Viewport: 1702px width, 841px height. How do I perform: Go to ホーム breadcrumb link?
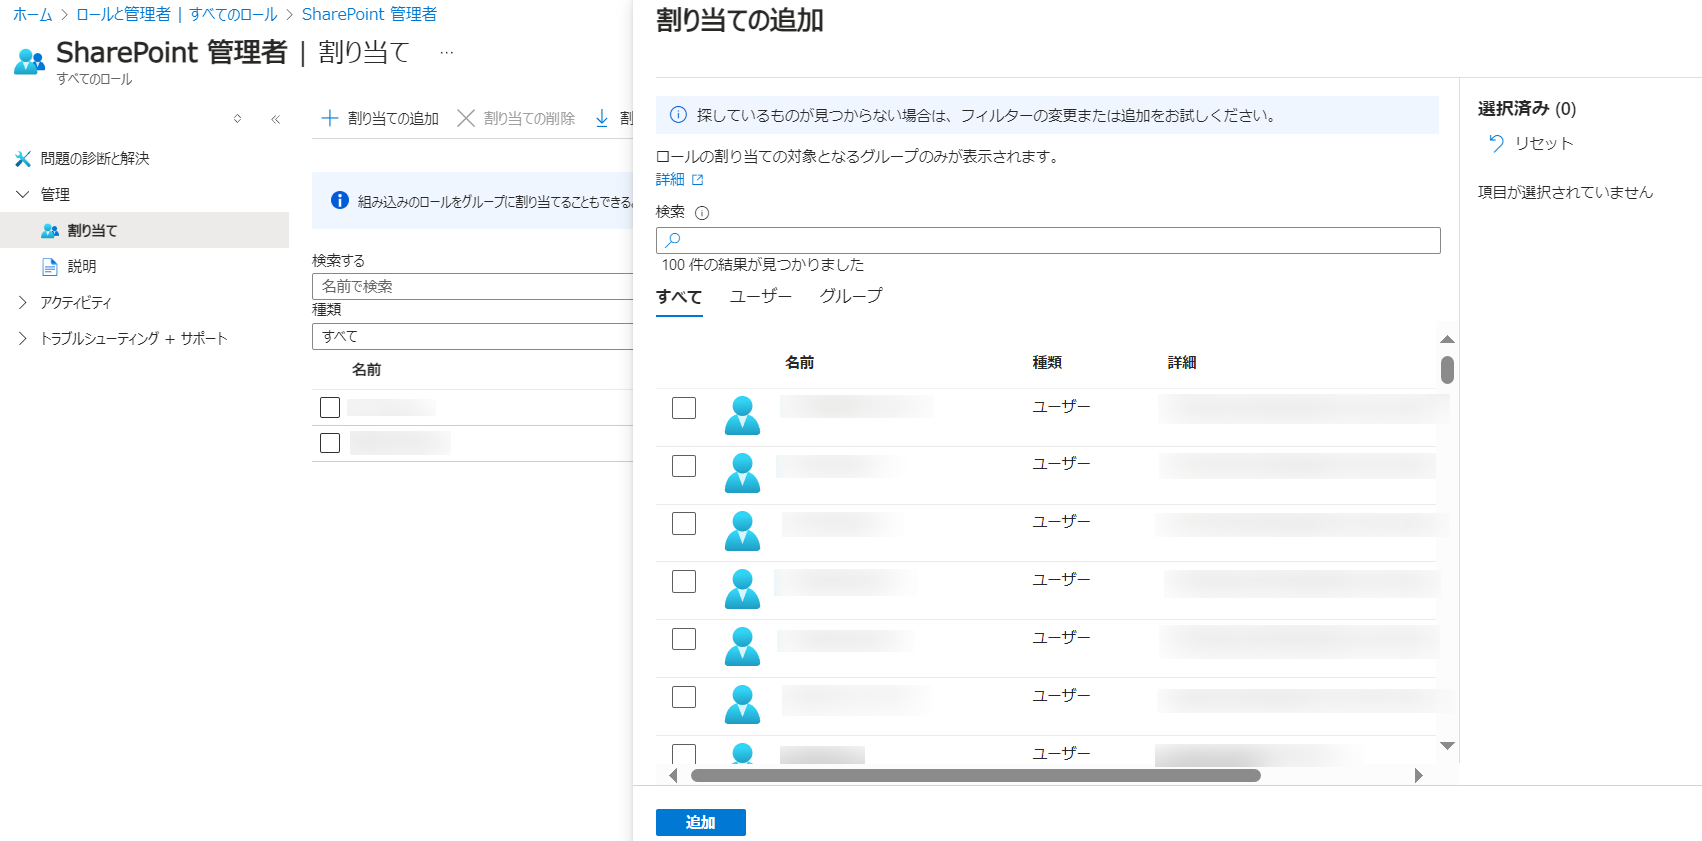point(32,15)
